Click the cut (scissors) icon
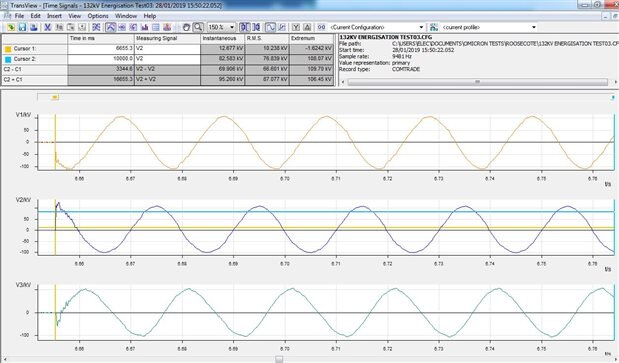 48,27
